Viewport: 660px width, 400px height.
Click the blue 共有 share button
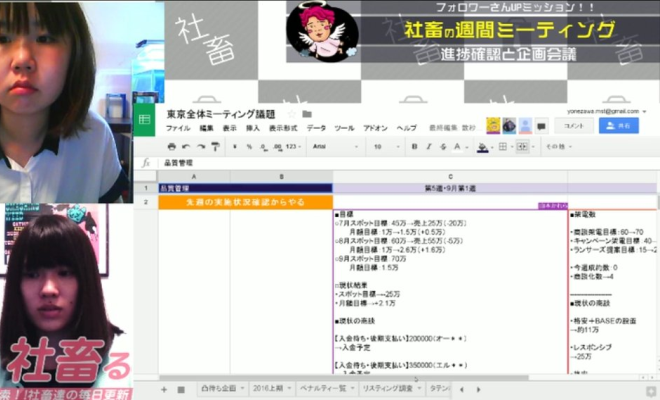tap(618, 125)
